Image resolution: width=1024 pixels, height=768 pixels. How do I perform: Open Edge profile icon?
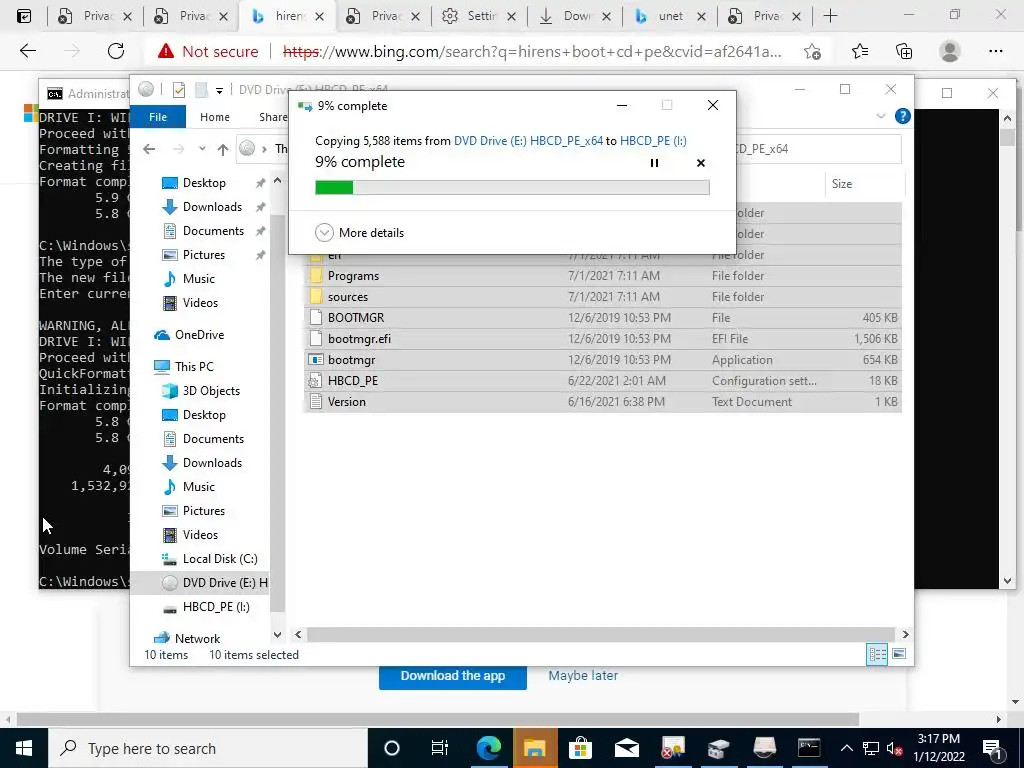(950, 51)
